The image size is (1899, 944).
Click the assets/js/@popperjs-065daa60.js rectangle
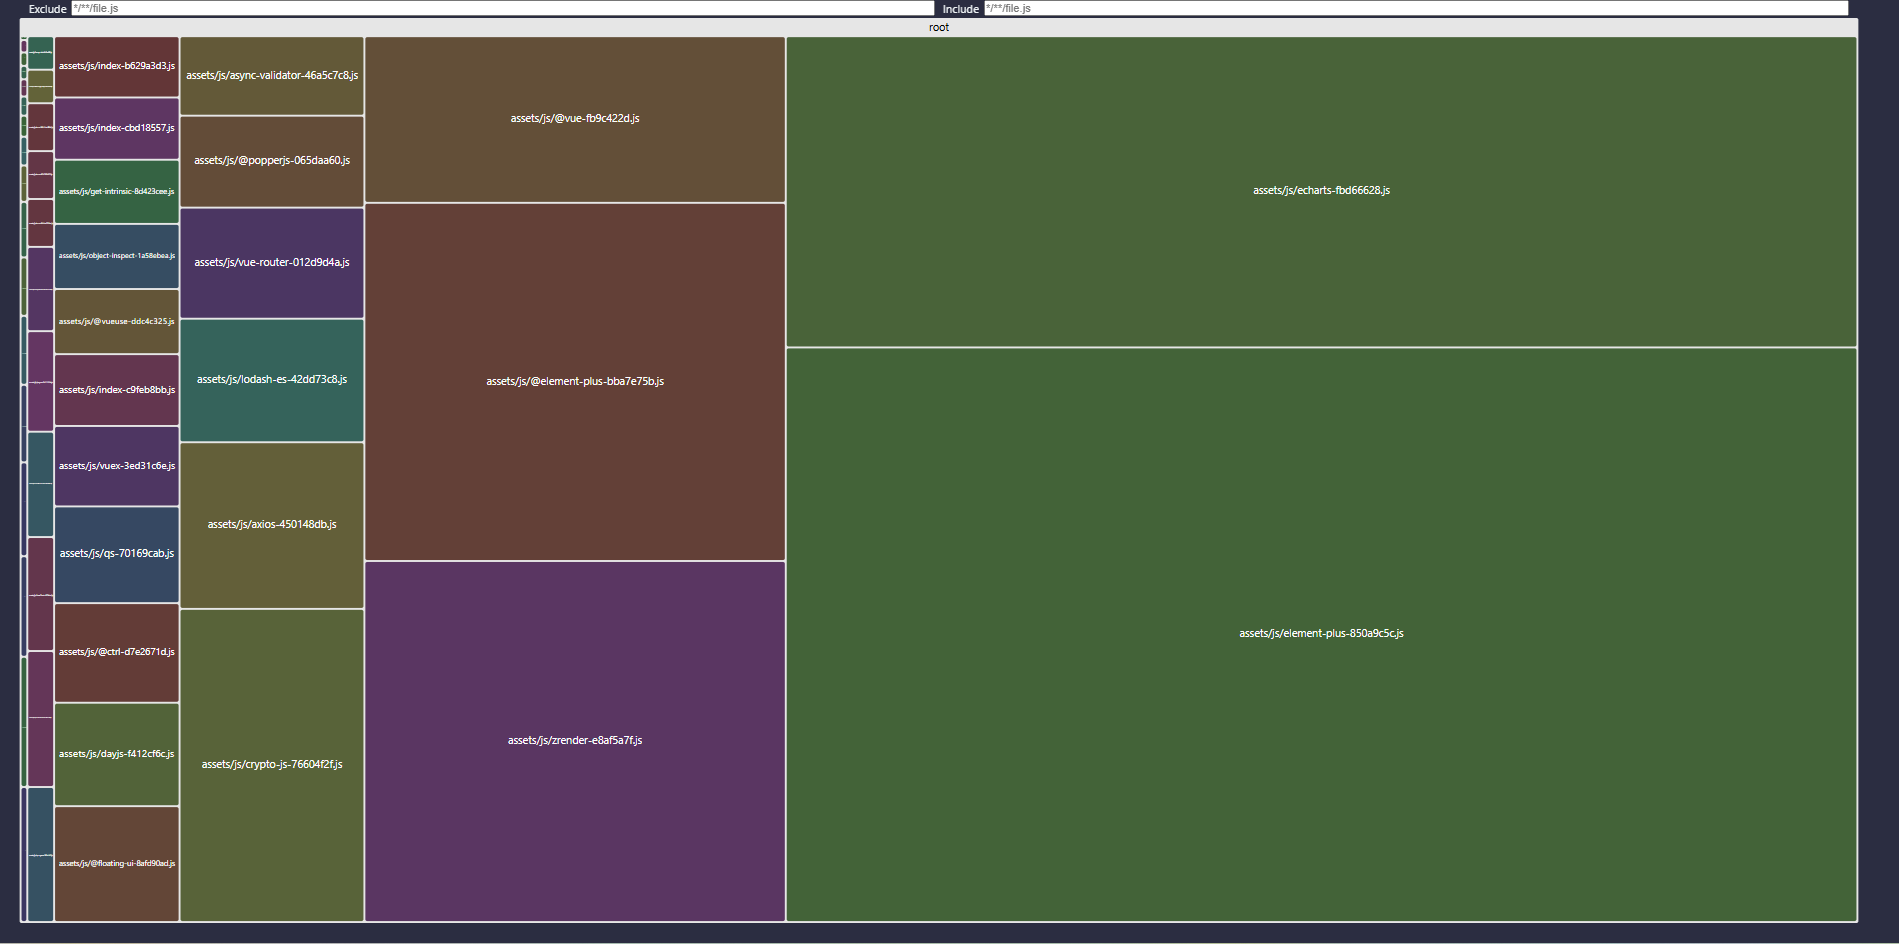click(x=271, y=160)
